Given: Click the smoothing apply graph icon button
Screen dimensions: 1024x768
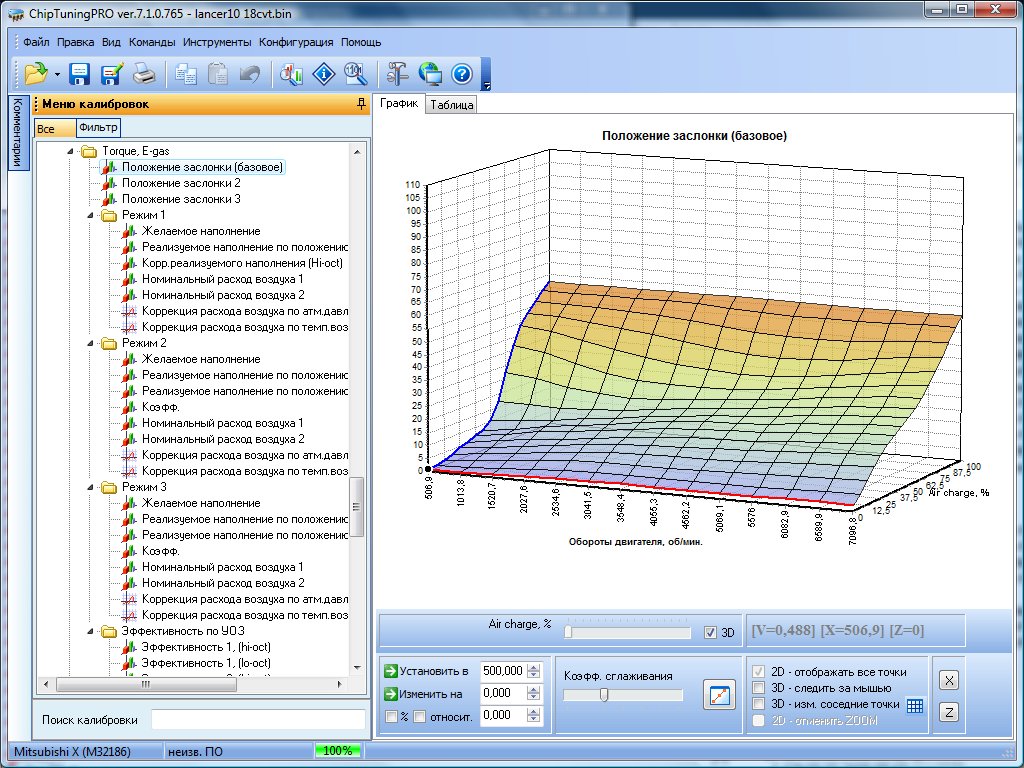Looking at the screenshot, I should 718,695.
